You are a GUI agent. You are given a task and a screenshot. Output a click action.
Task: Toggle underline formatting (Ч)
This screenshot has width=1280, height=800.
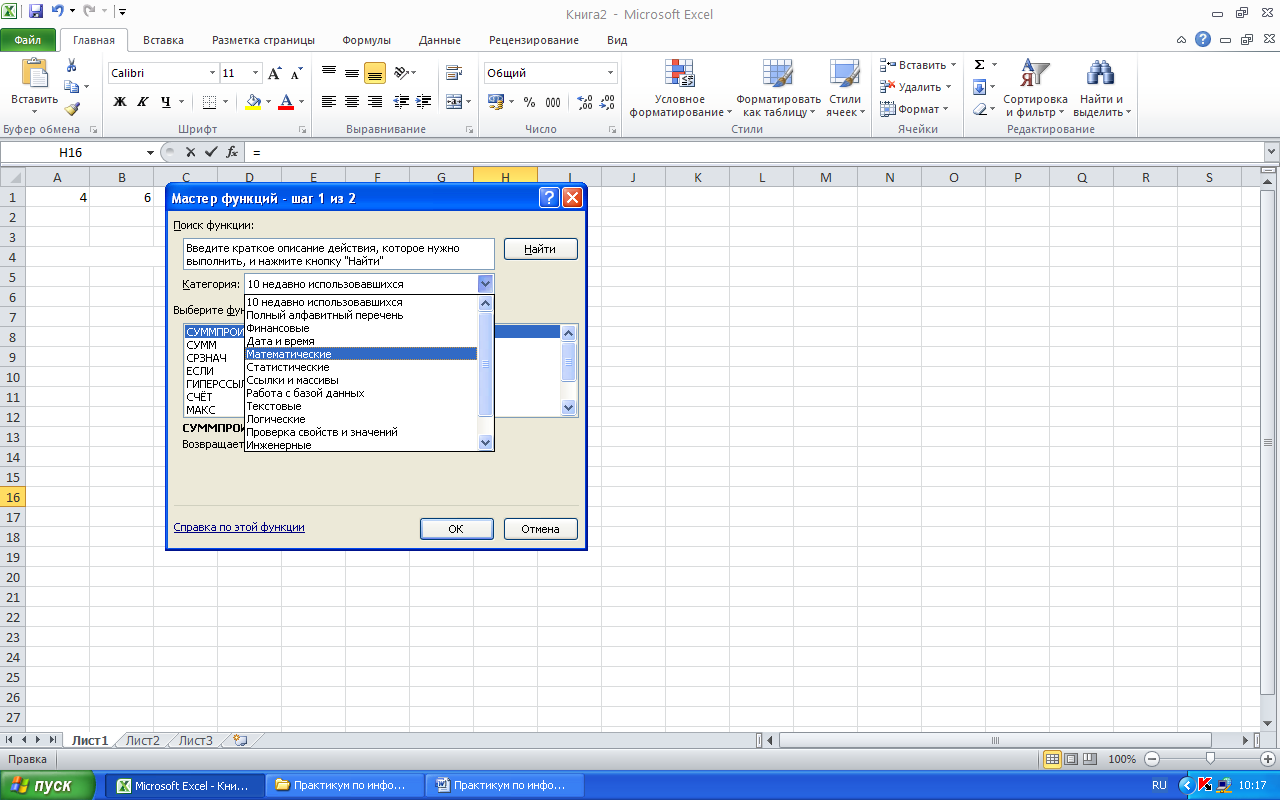click(x=165, y=101)
